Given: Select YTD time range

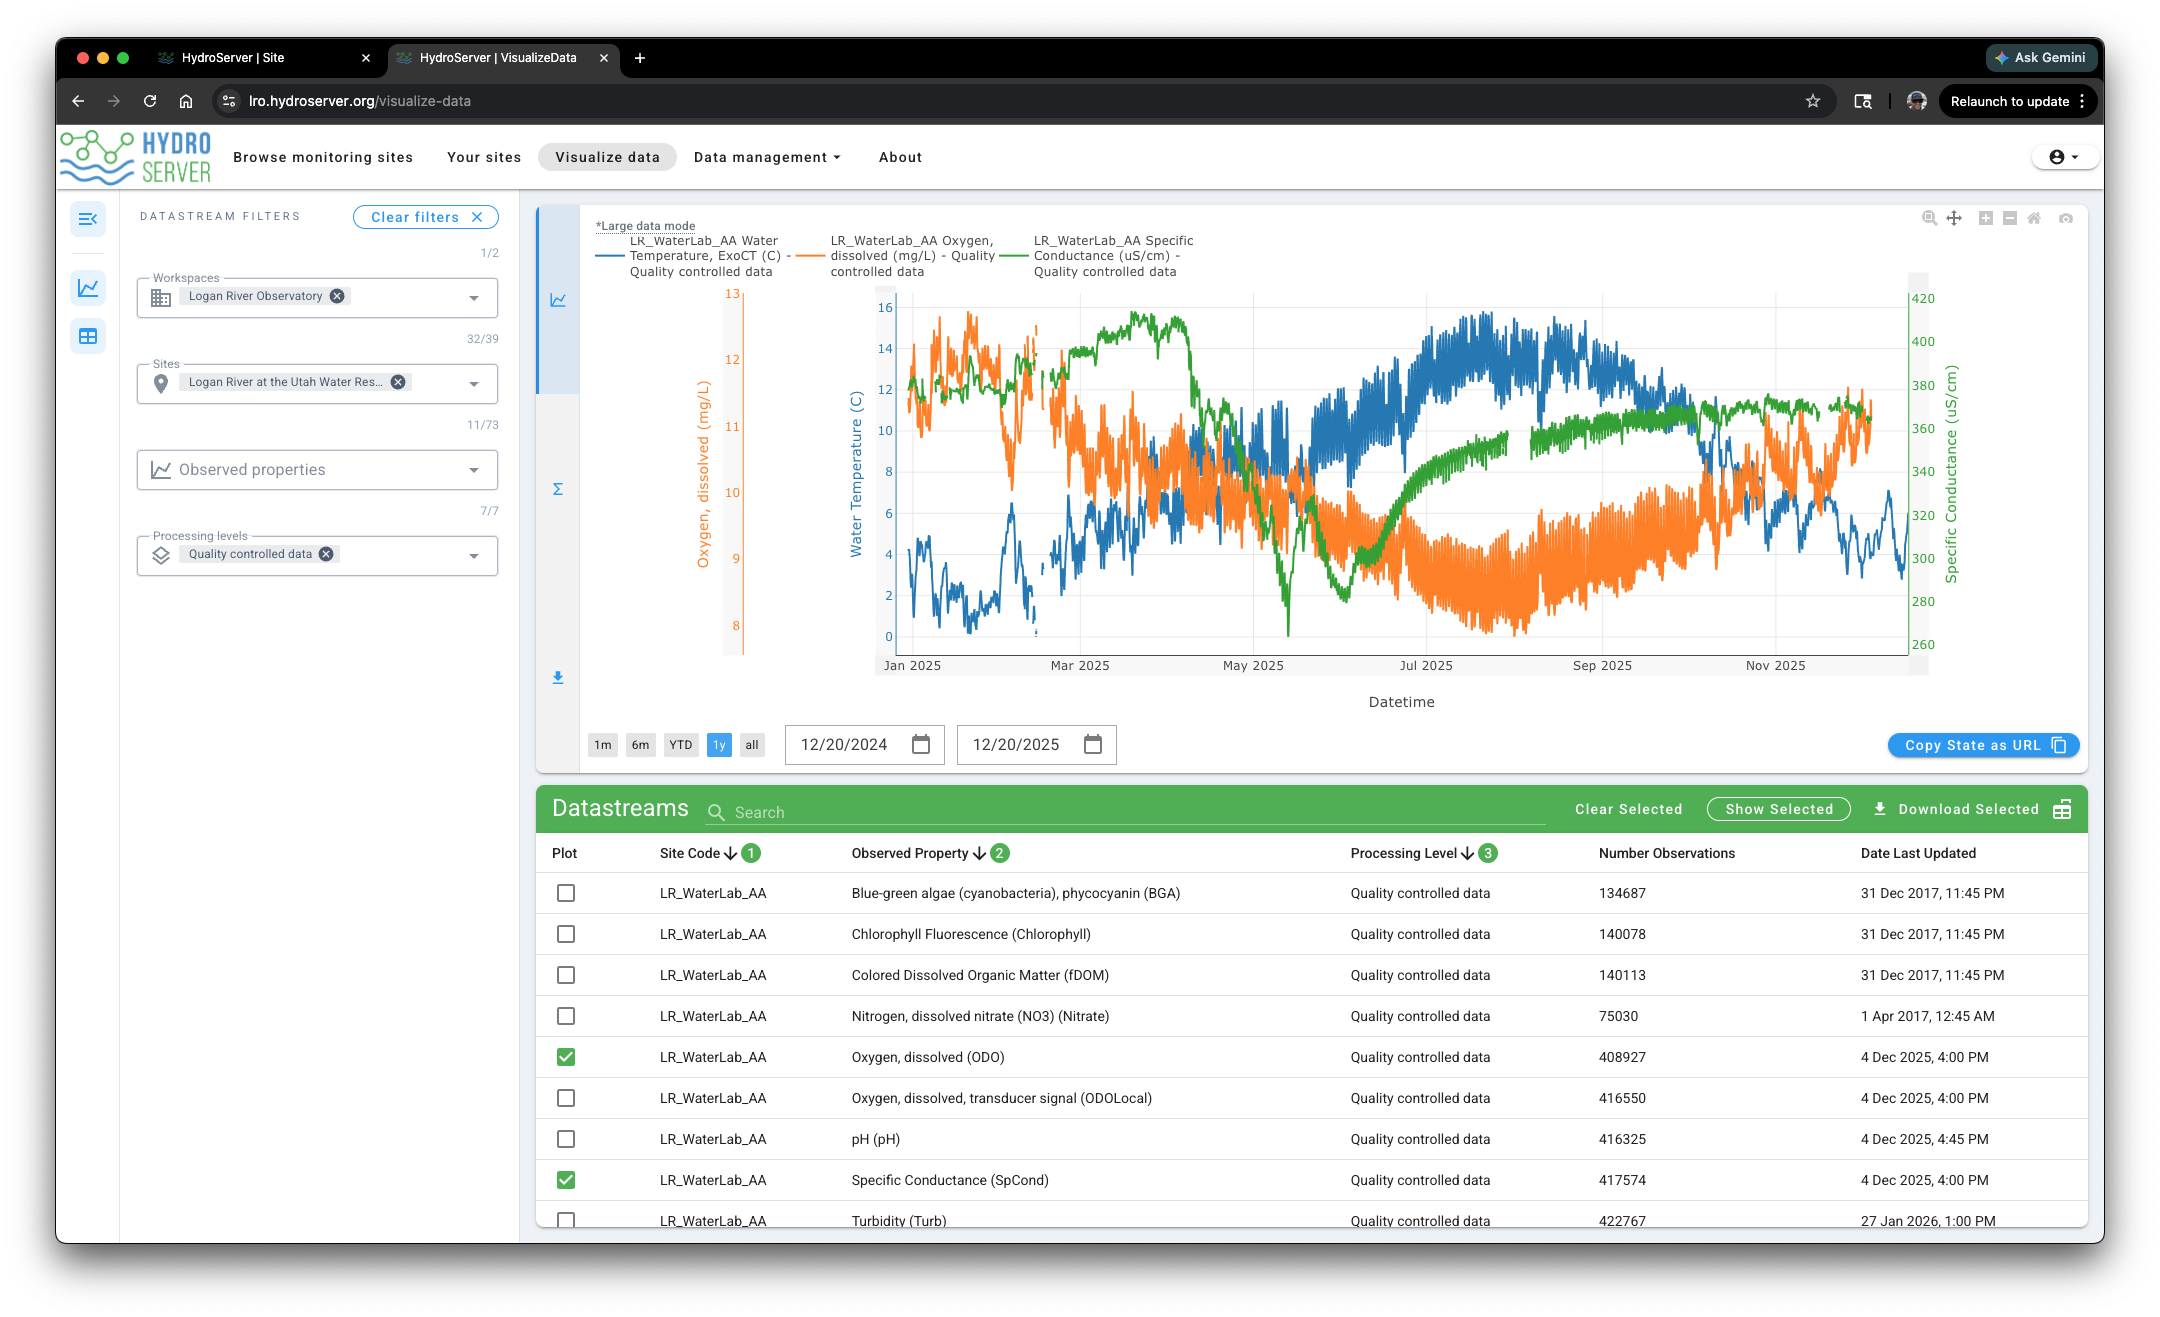Looking at the screenshot, I should click(681, 745).
